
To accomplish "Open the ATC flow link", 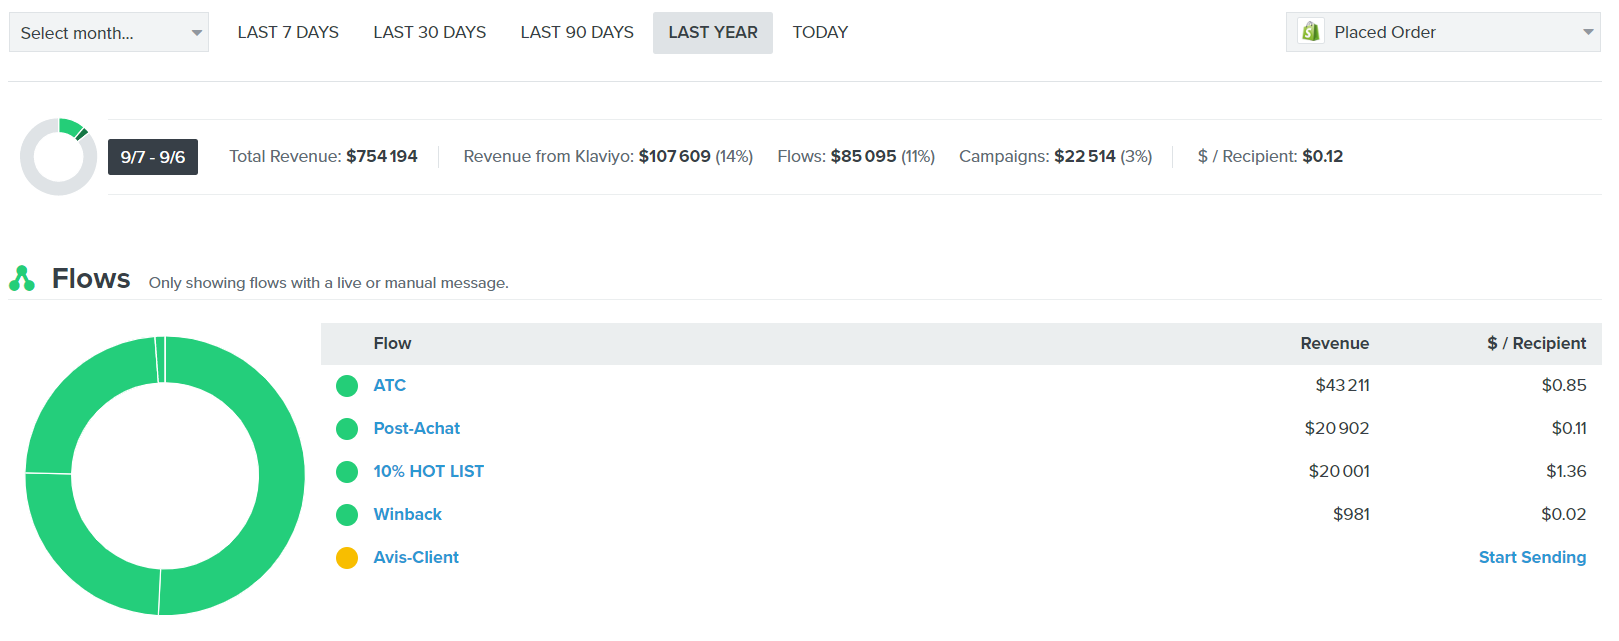I will (389, 386).
